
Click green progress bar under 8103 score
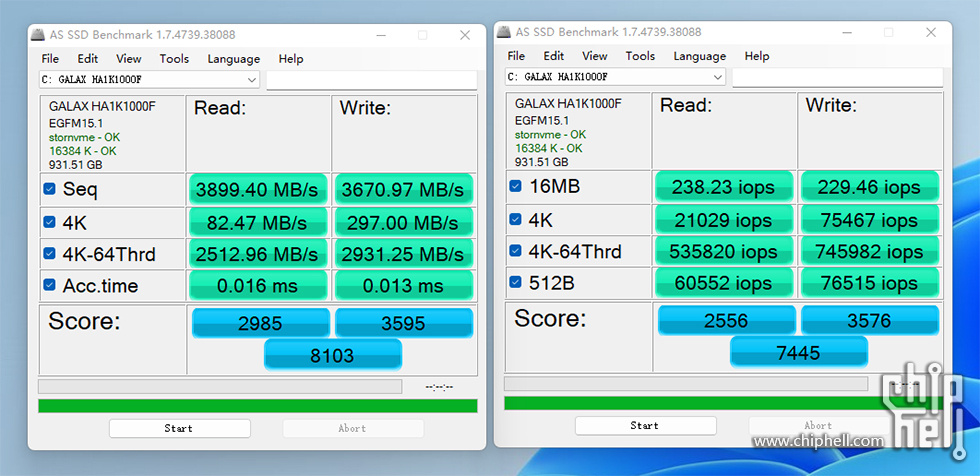coord(257,405)
